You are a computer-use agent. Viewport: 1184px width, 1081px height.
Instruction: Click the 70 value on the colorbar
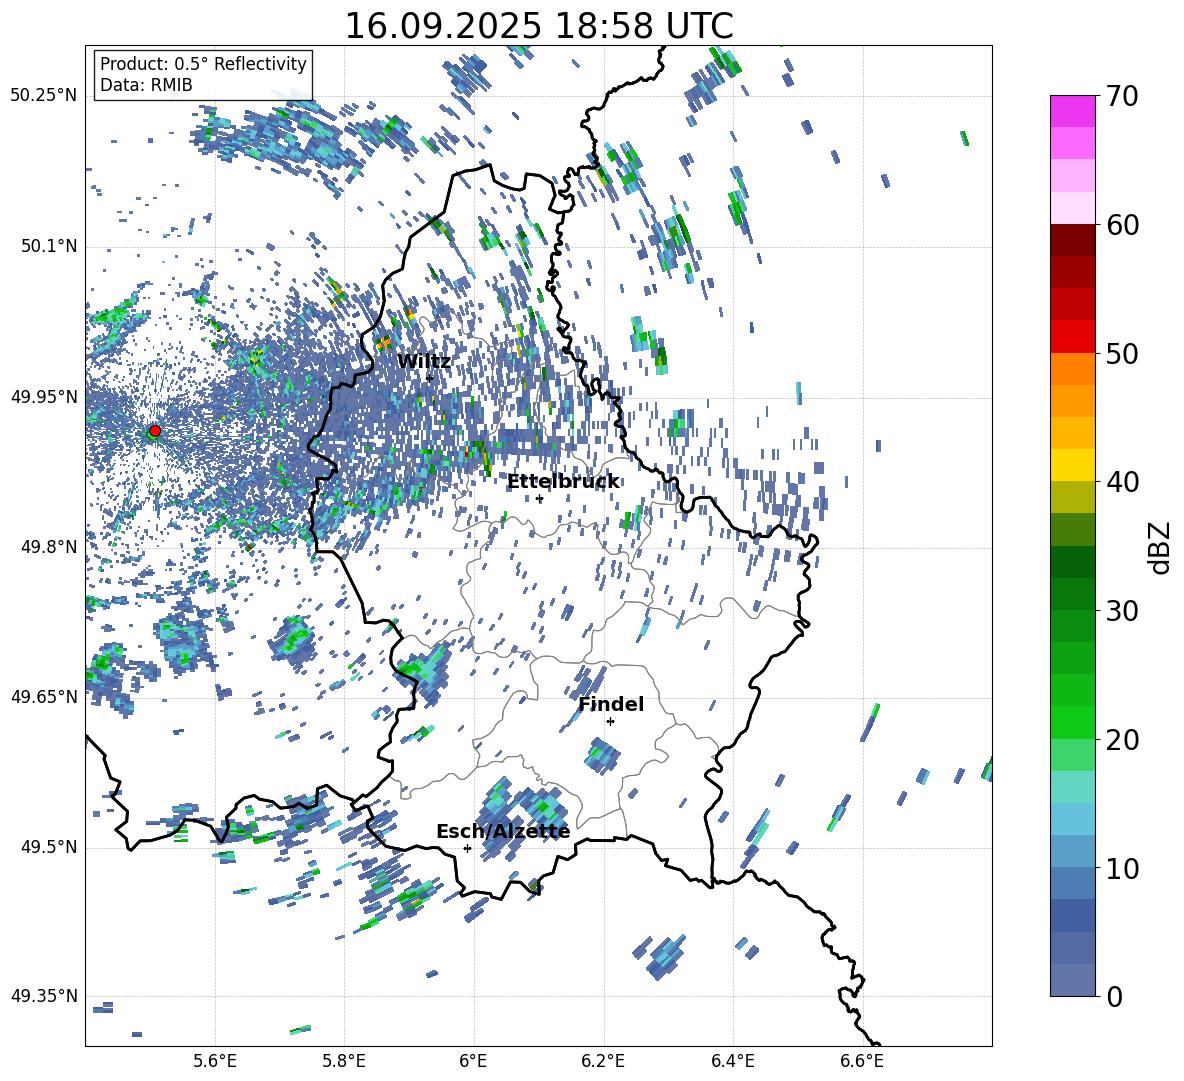1122,96
